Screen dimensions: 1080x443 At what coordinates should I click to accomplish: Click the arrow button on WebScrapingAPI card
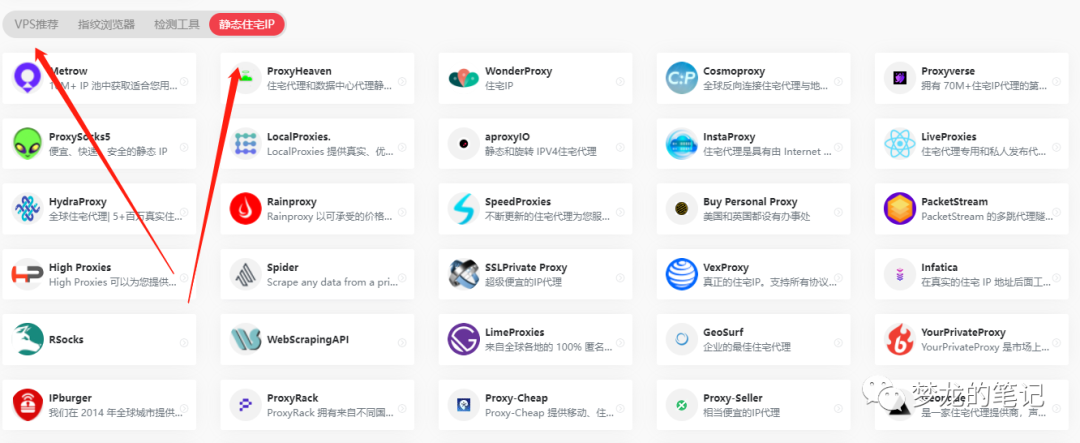(402, 342)
